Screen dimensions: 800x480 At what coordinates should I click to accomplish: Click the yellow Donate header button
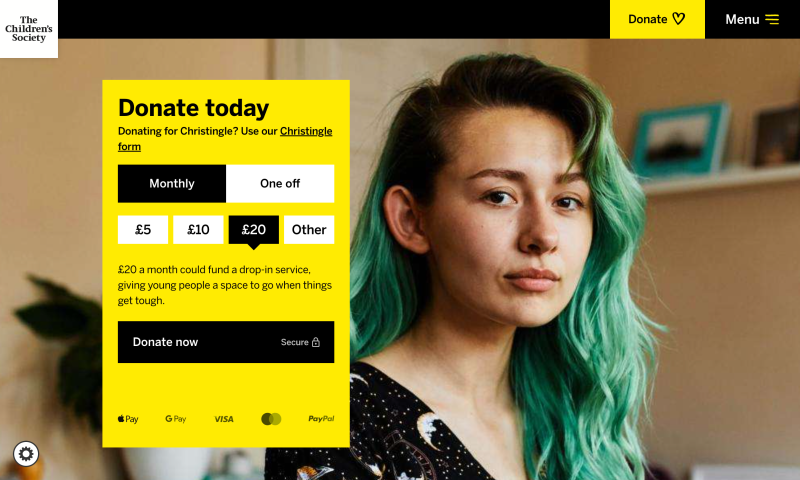tap(657, 19)
